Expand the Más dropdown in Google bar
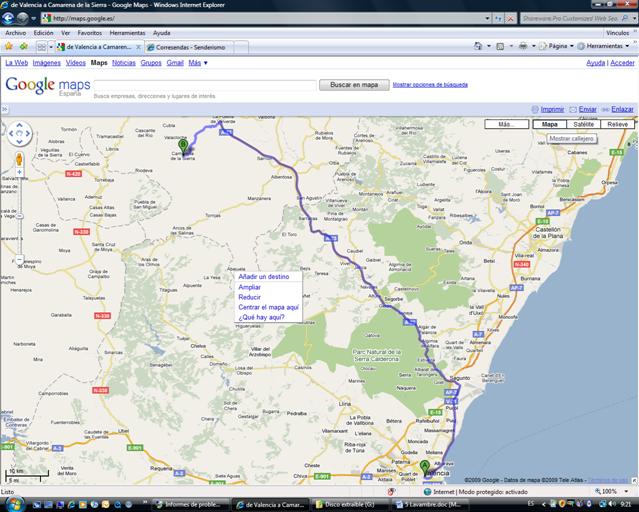This screenshot has width=639, height=512. [198, 63]
